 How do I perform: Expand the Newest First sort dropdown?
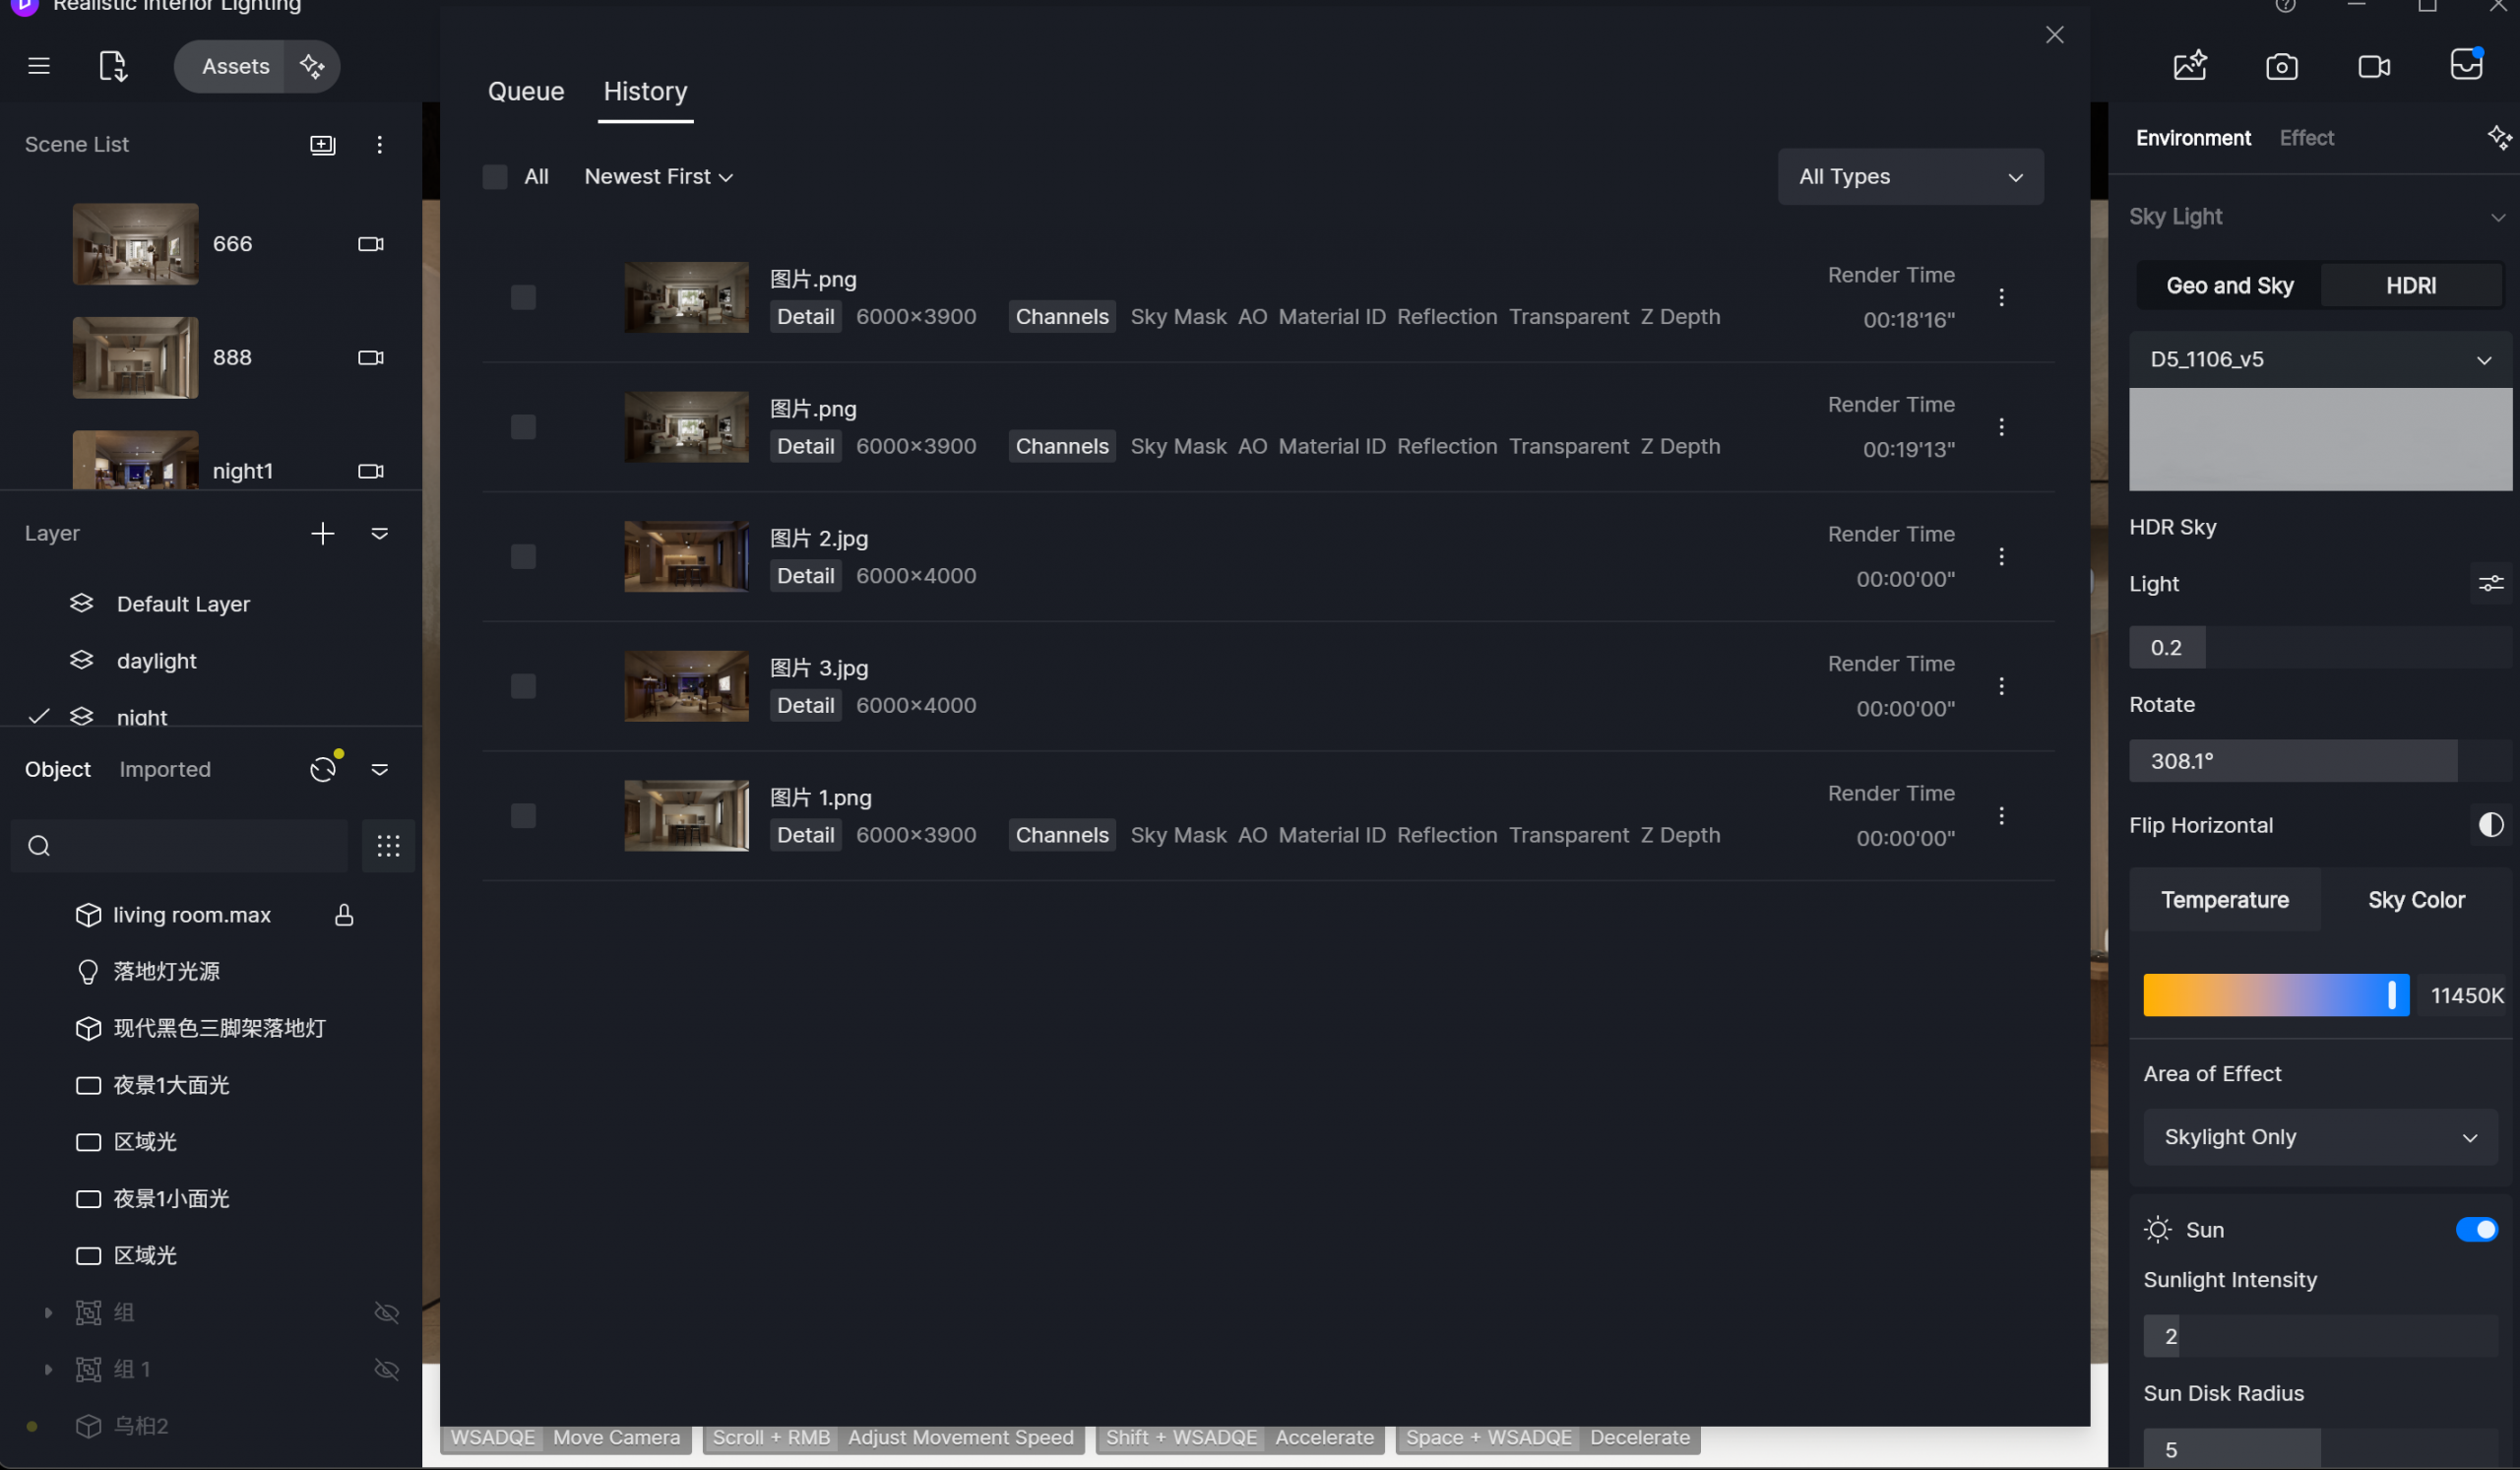point(658,177)
